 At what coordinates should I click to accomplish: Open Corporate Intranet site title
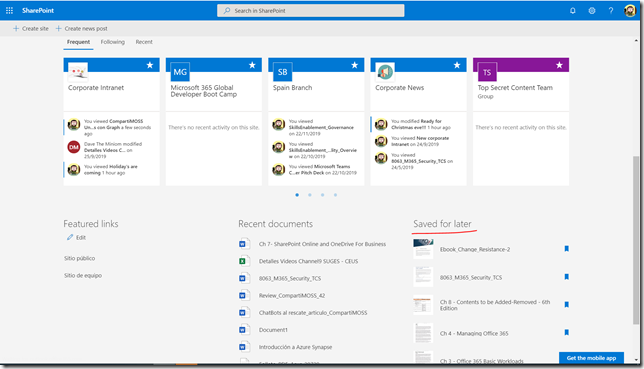tap(96, 88)
